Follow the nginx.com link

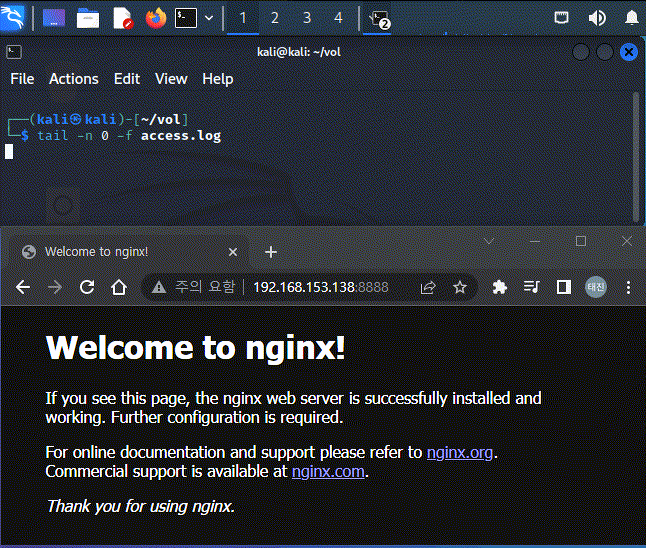tap(328, 471)
